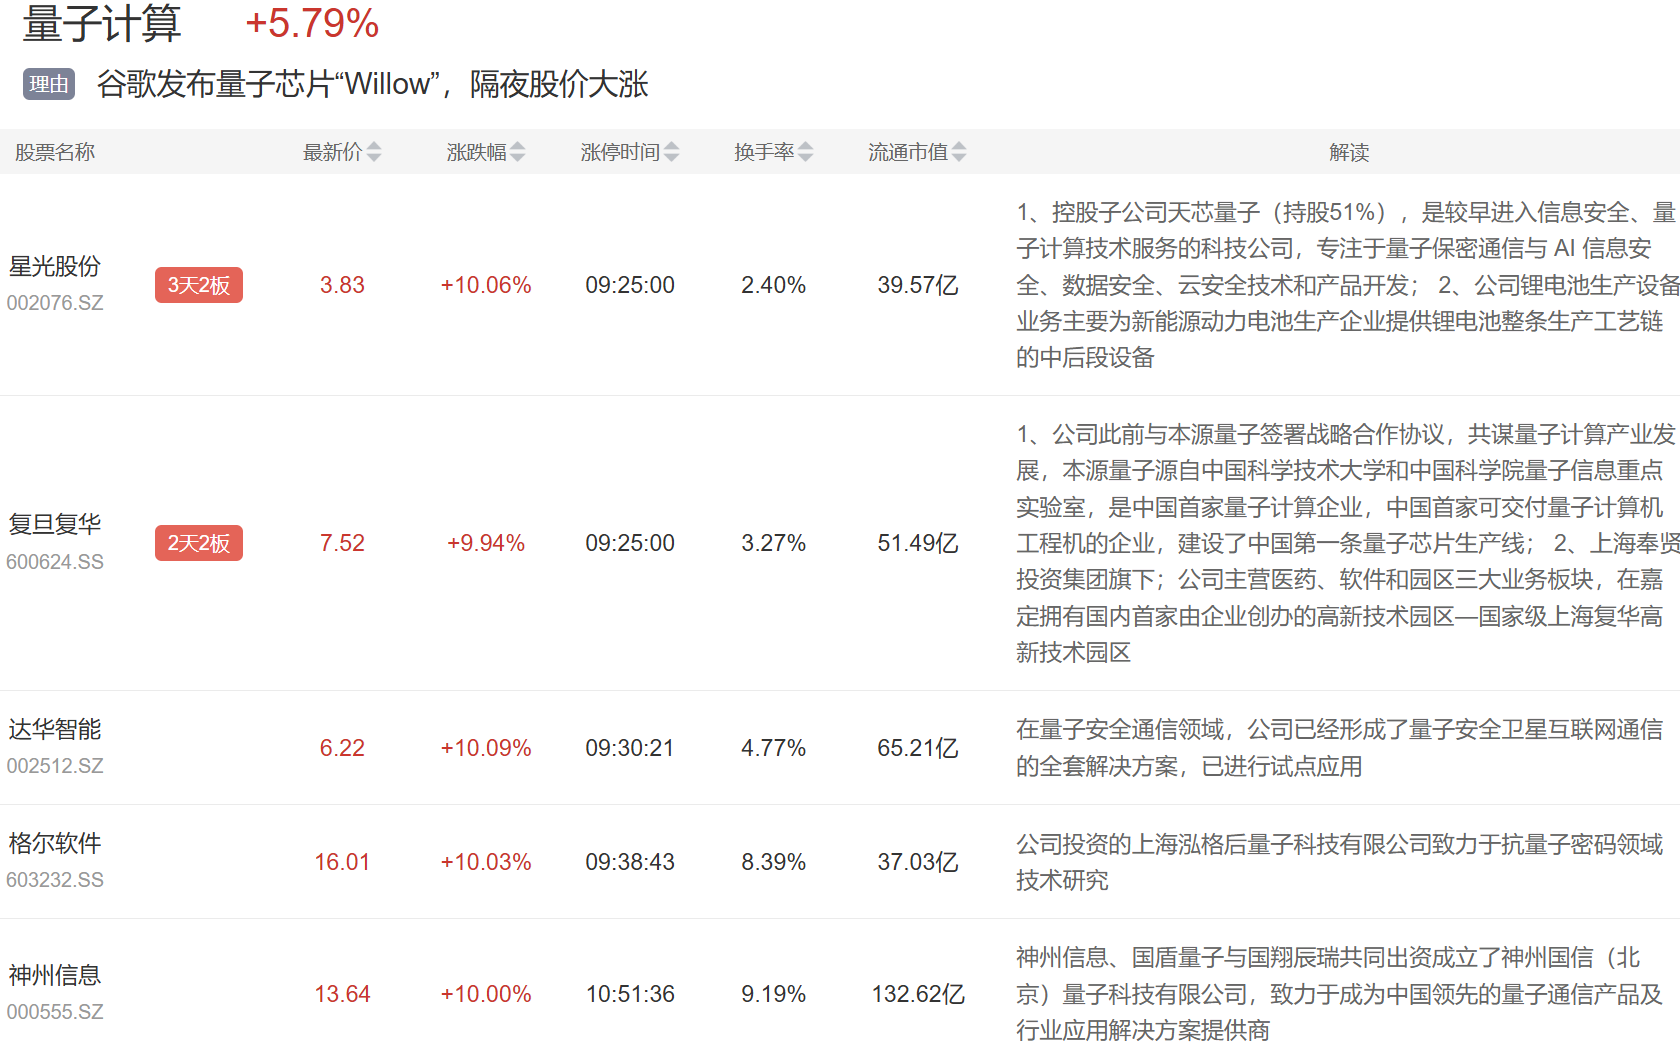Click the sort arrows beside 换手率
Image resolution: width=1680 pixels, height=1063 pixels.
tap(806, 152)
